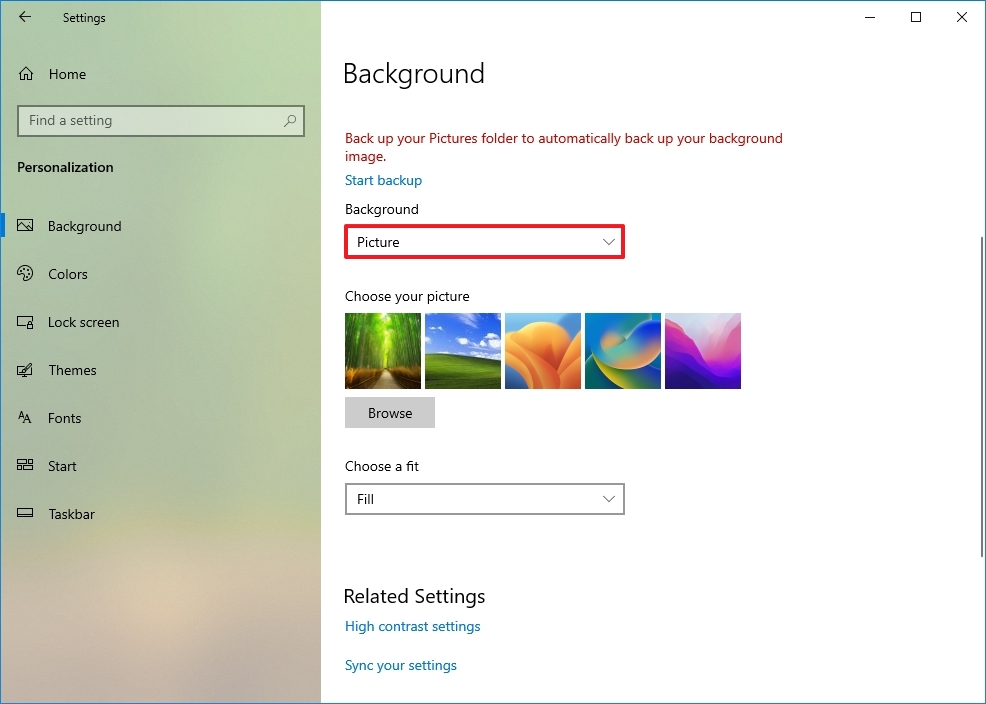986x704 pixels.
Task: Click the Home icon in sidebar
Action: pyautogui.click(x=26, y=74)
